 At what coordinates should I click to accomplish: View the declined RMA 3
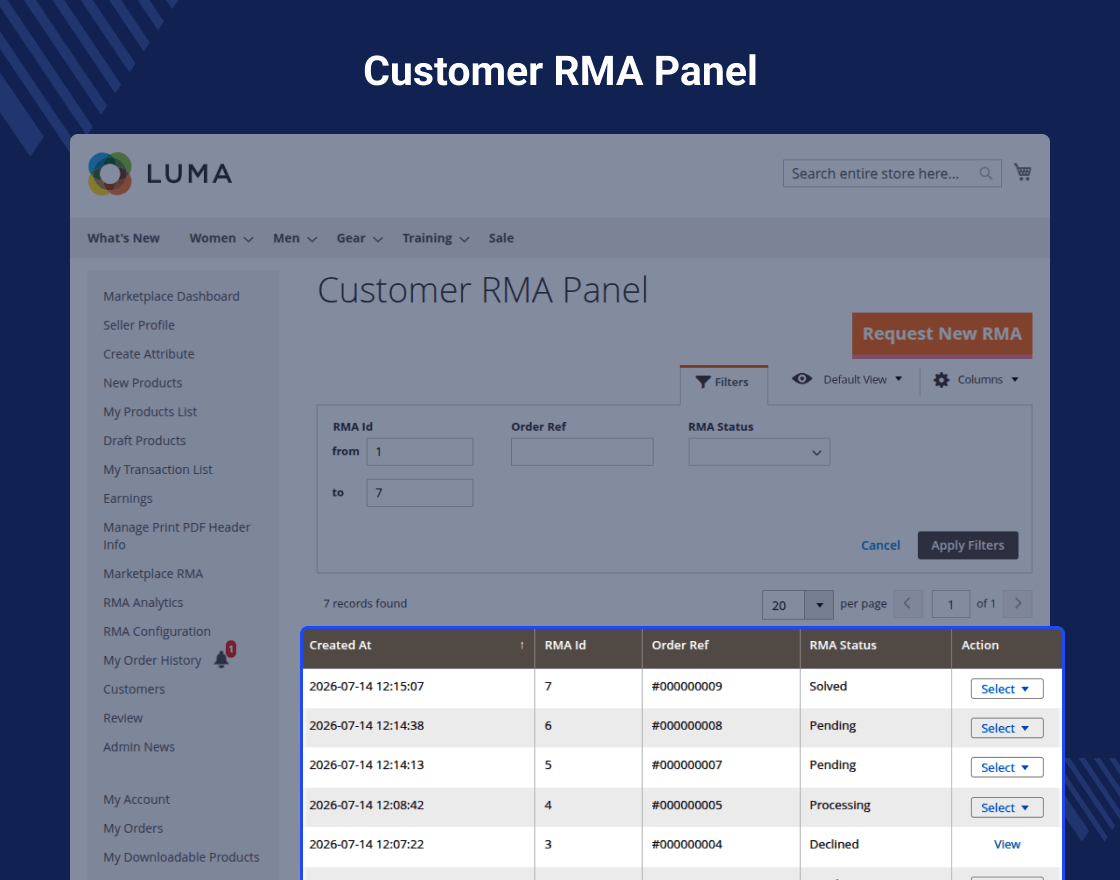[1006, 844]
